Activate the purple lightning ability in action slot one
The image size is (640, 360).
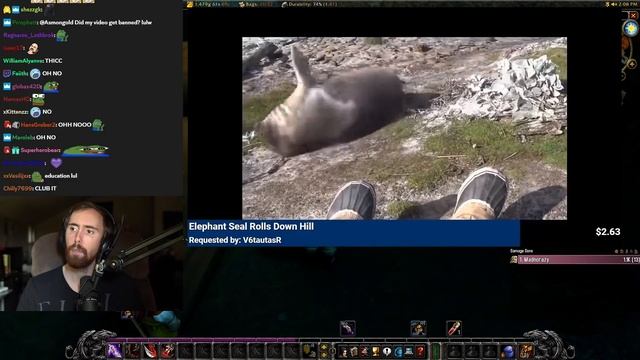(115, 351)
